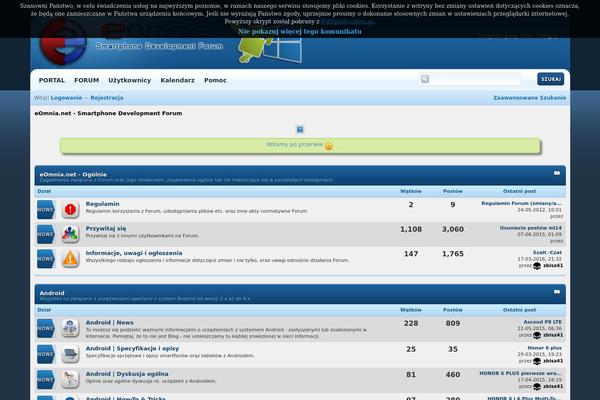This screenshot has height=400, width=600.
Task: Click NOWE status icon for Regulamin
Action: pos(46,210)
